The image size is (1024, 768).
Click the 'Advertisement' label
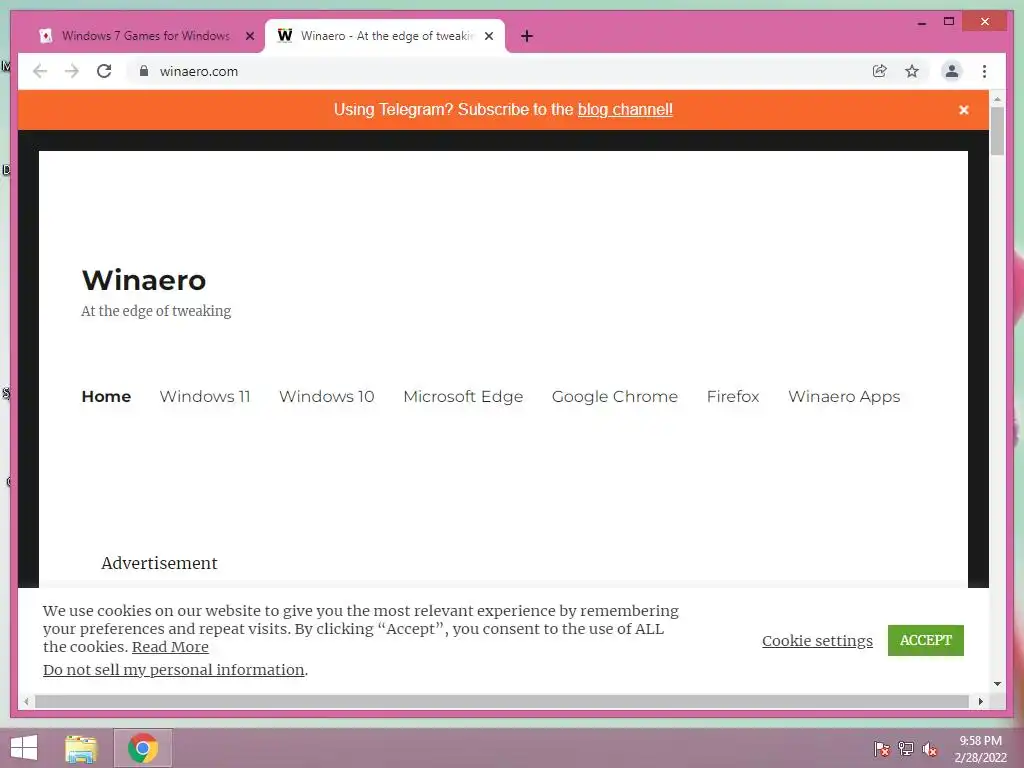point(159,563)
